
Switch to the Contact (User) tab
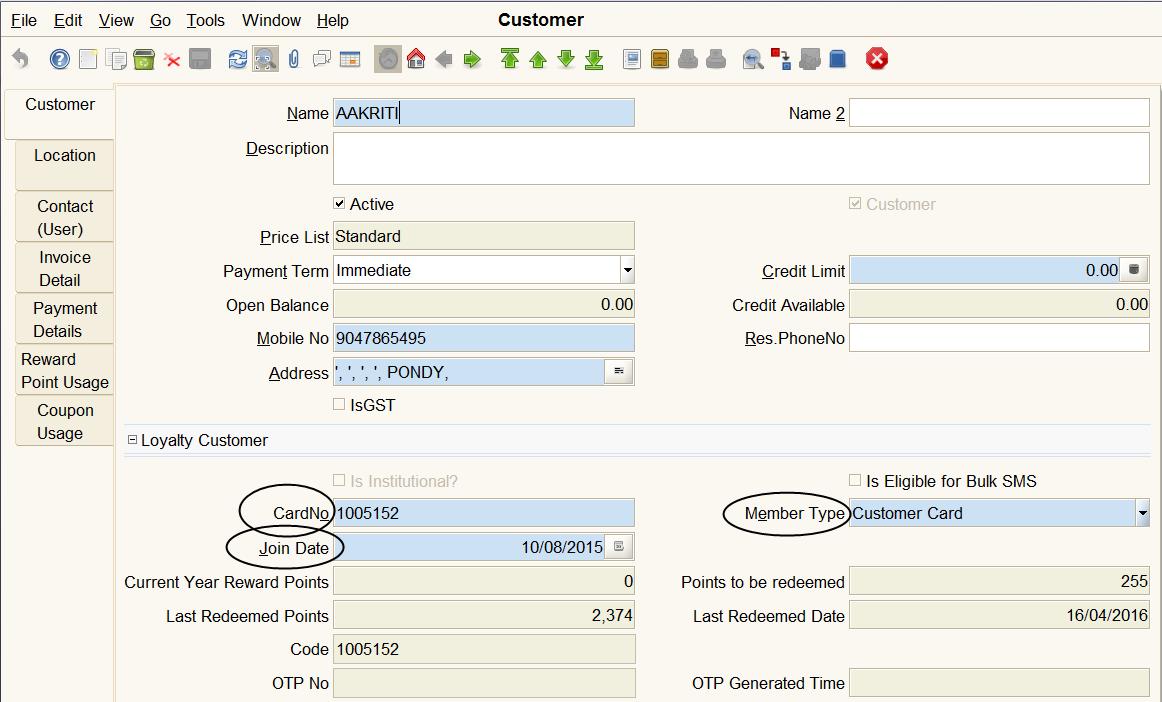64,217
